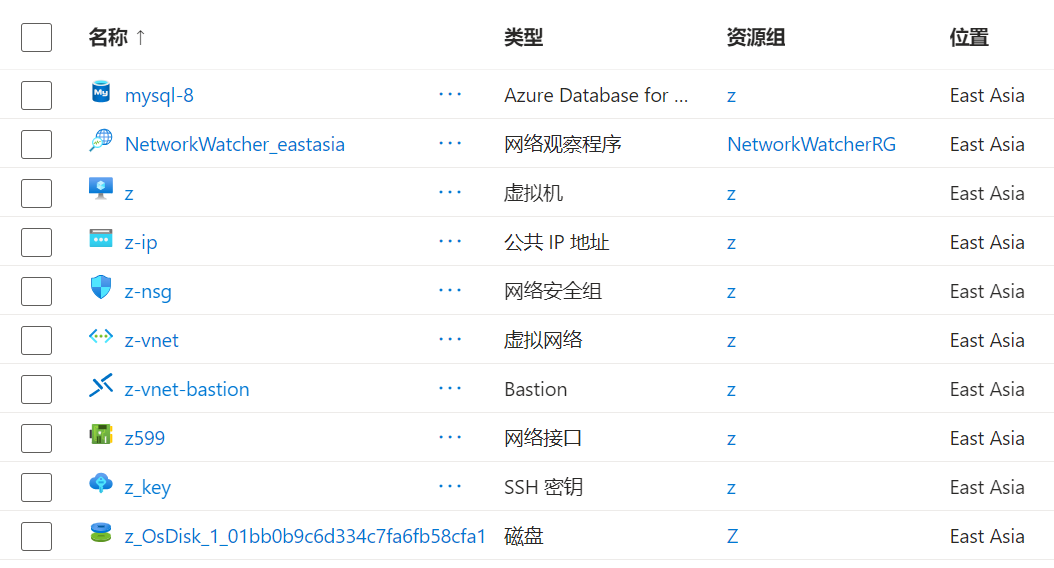The width and height of the screenshot is (1054, 568).
Task: Select the z_key row checkbox
Action: coord(36,487)
